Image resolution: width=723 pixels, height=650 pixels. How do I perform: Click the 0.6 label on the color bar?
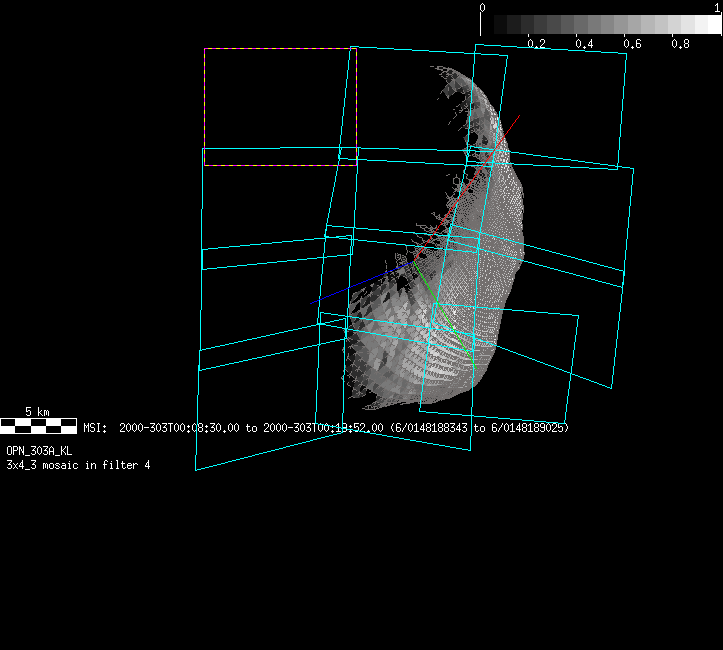point(632,44)
